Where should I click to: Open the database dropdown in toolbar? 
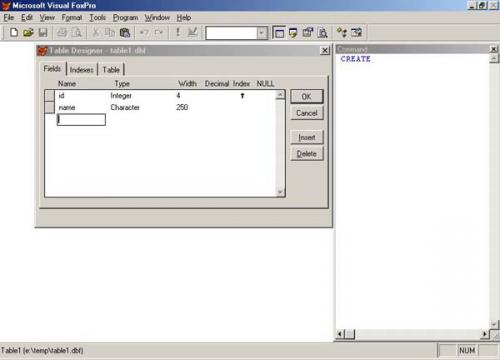coord(262,33)
